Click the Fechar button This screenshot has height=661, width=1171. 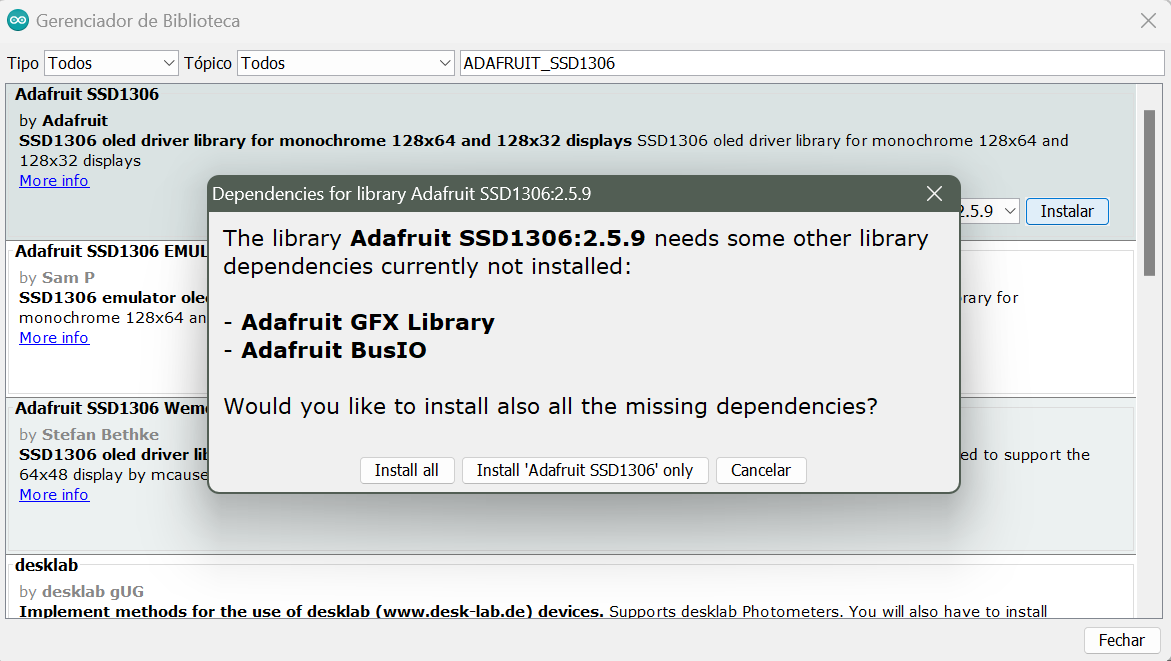[x=1121, y=641]
